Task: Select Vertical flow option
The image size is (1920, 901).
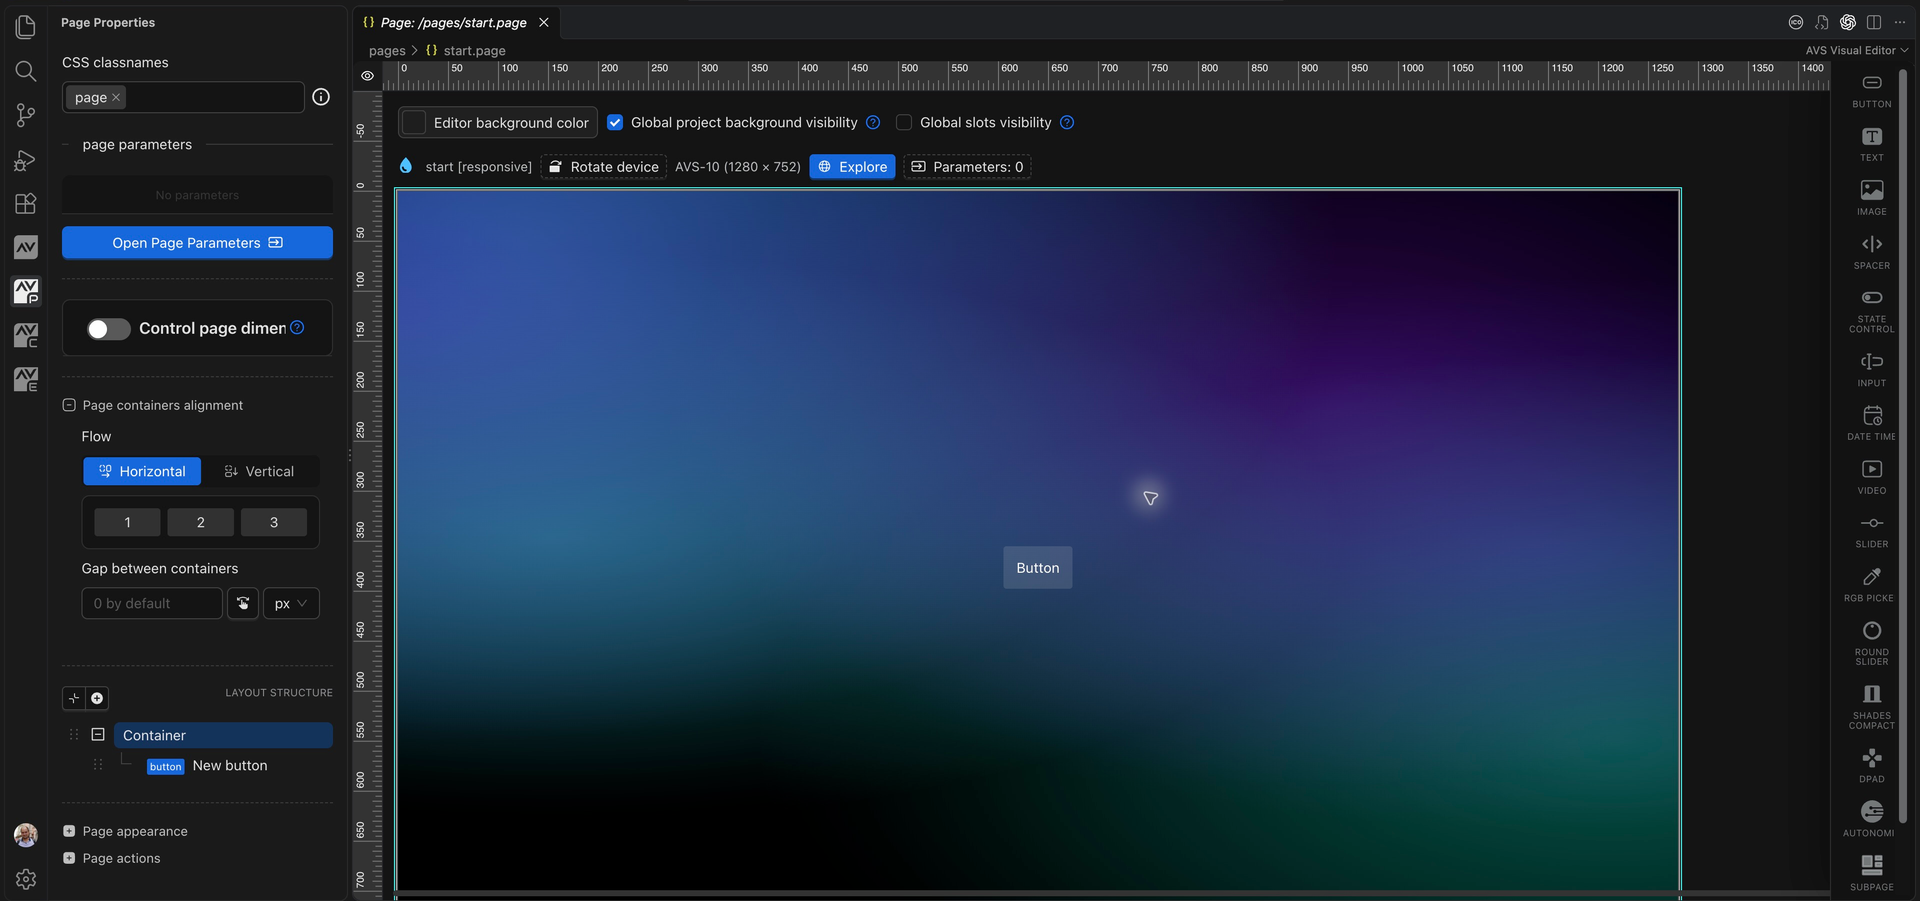Action: (260, 471)
